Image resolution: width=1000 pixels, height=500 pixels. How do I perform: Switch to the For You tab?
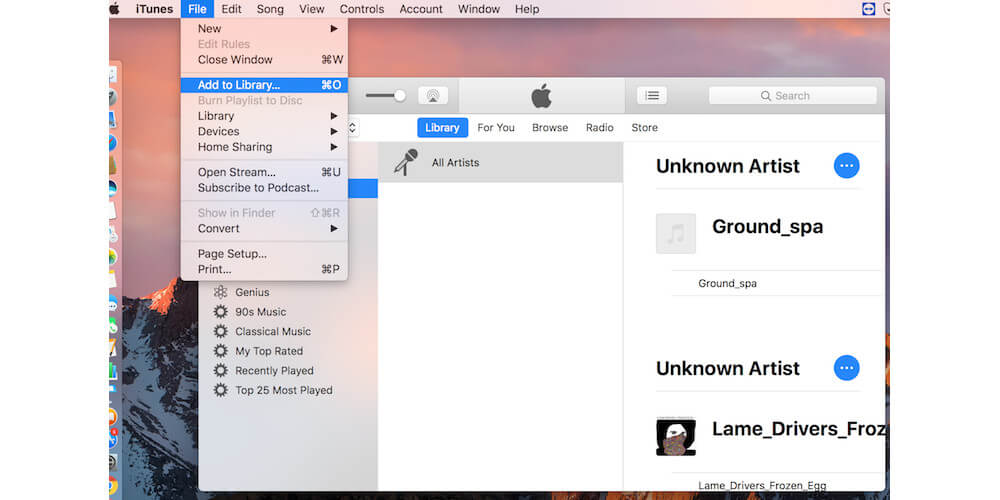pyautogui.click(x=496, y=128)
